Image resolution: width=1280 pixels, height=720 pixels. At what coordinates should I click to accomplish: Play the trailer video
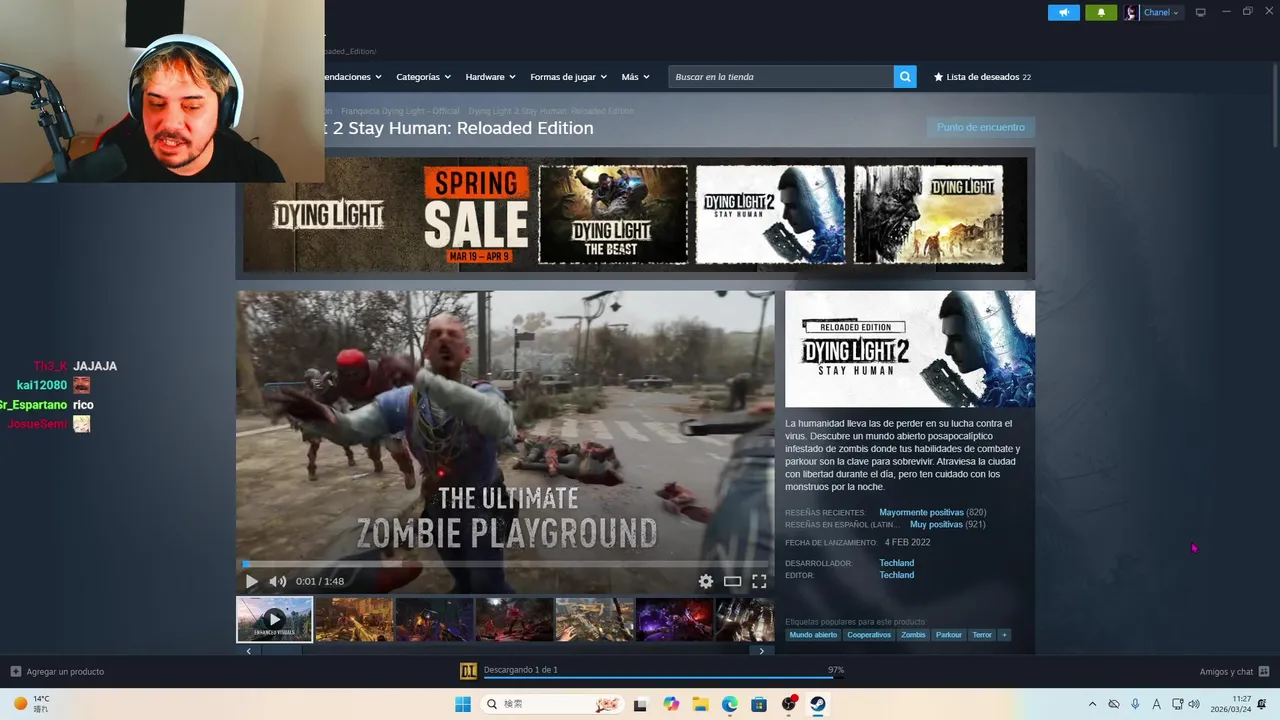[x=251, y=581]
